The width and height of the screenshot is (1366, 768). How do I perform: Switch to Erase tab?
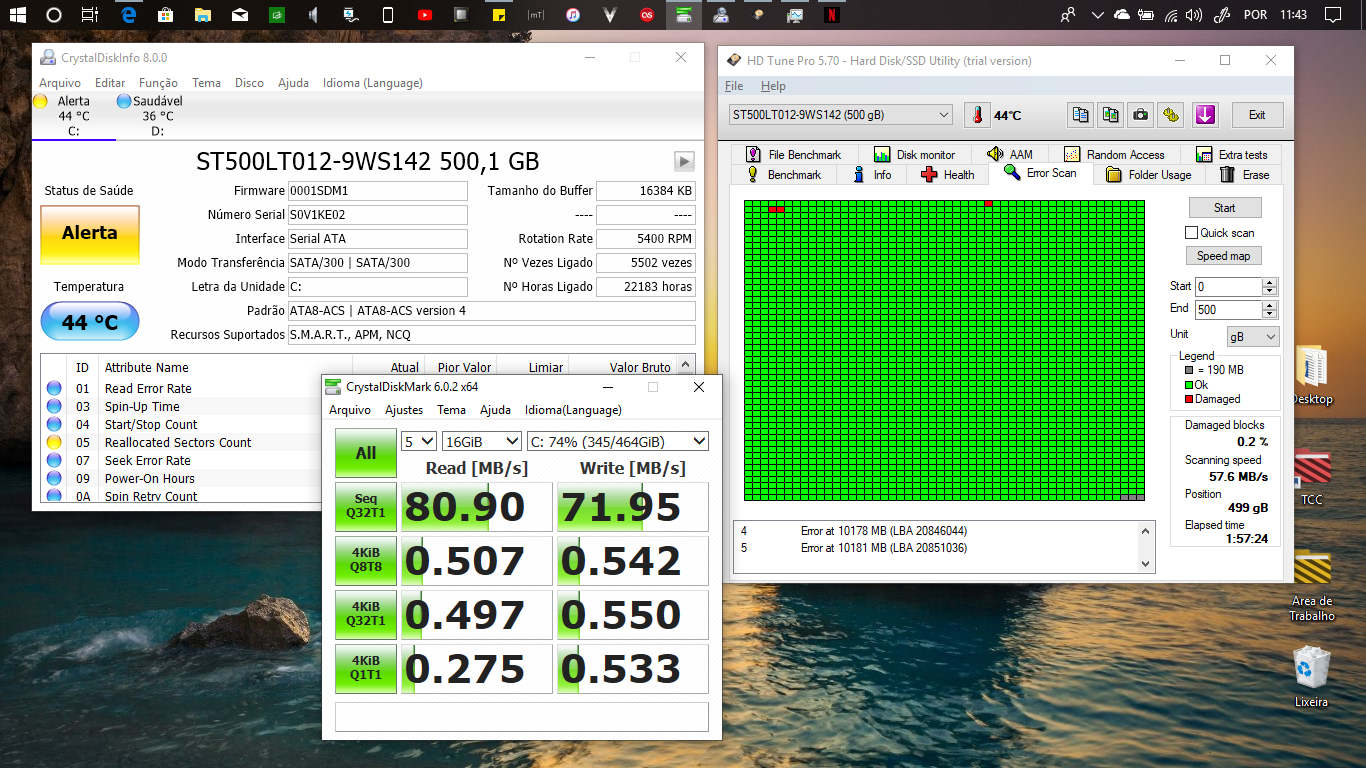pos(1244,175)
